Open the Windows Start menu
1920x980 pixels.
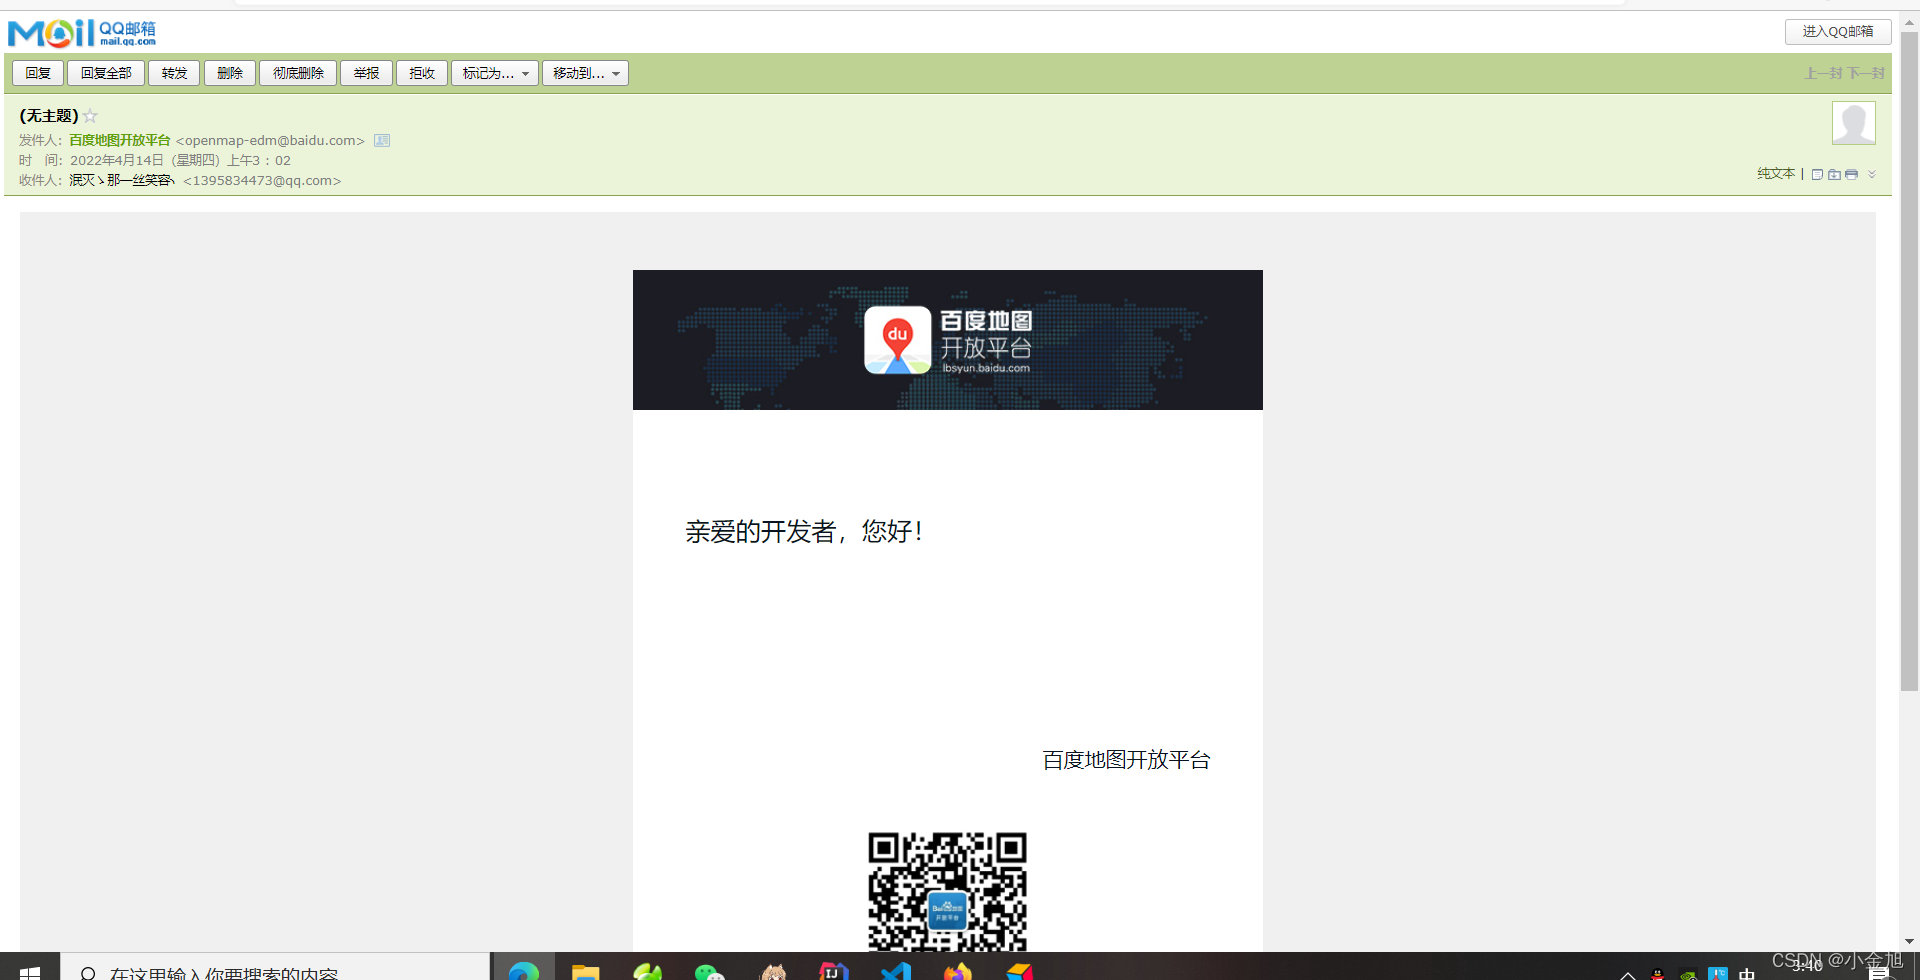(30, 970)
